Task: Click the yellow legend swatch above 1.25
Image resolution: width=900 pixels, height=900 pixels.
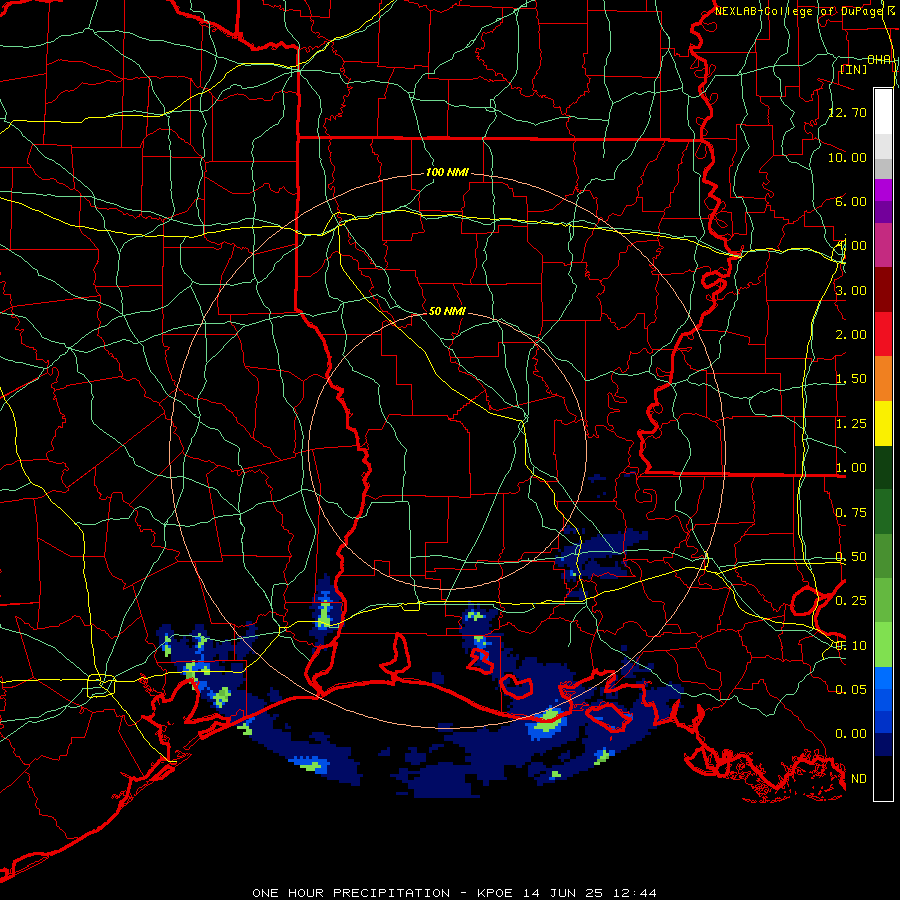Action: (883, 423)
